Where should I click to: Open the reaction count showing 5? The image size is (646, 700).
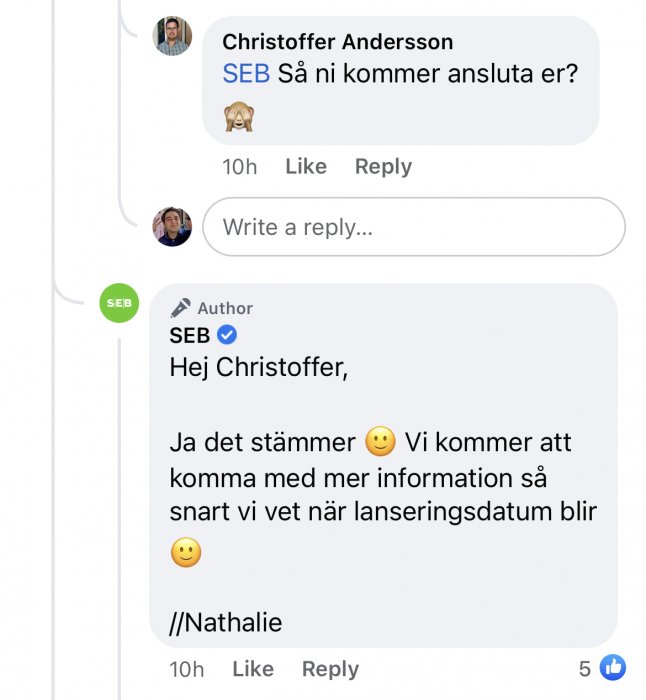pos(585,668)
